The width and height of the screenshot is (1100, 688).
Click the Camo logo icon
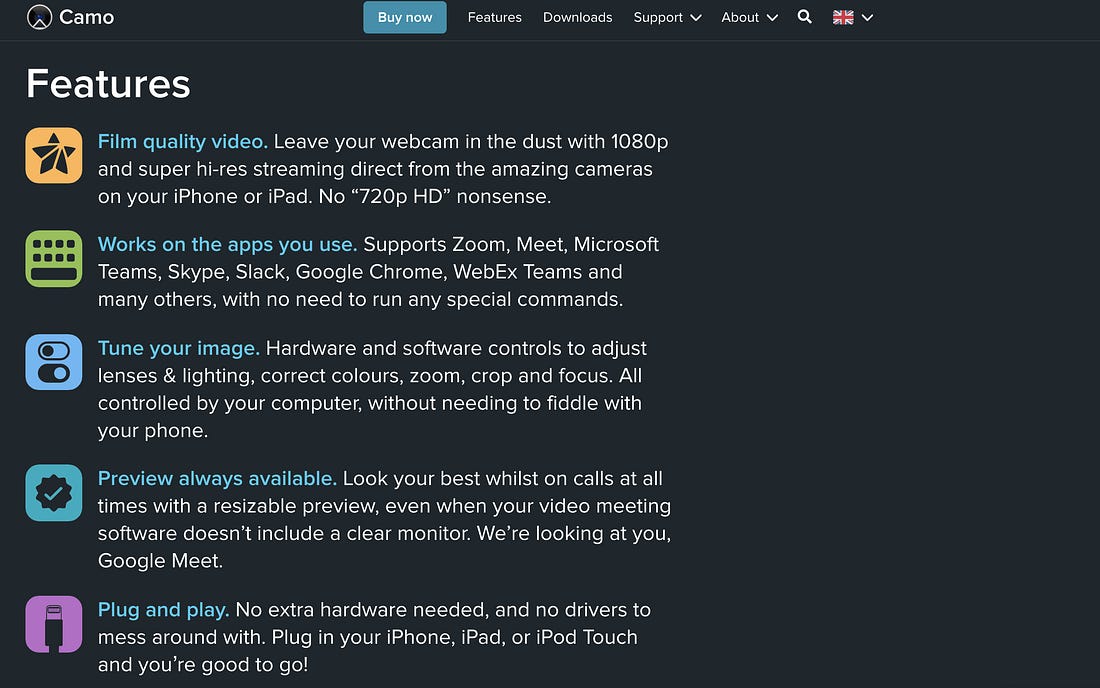tap(39, 17)
